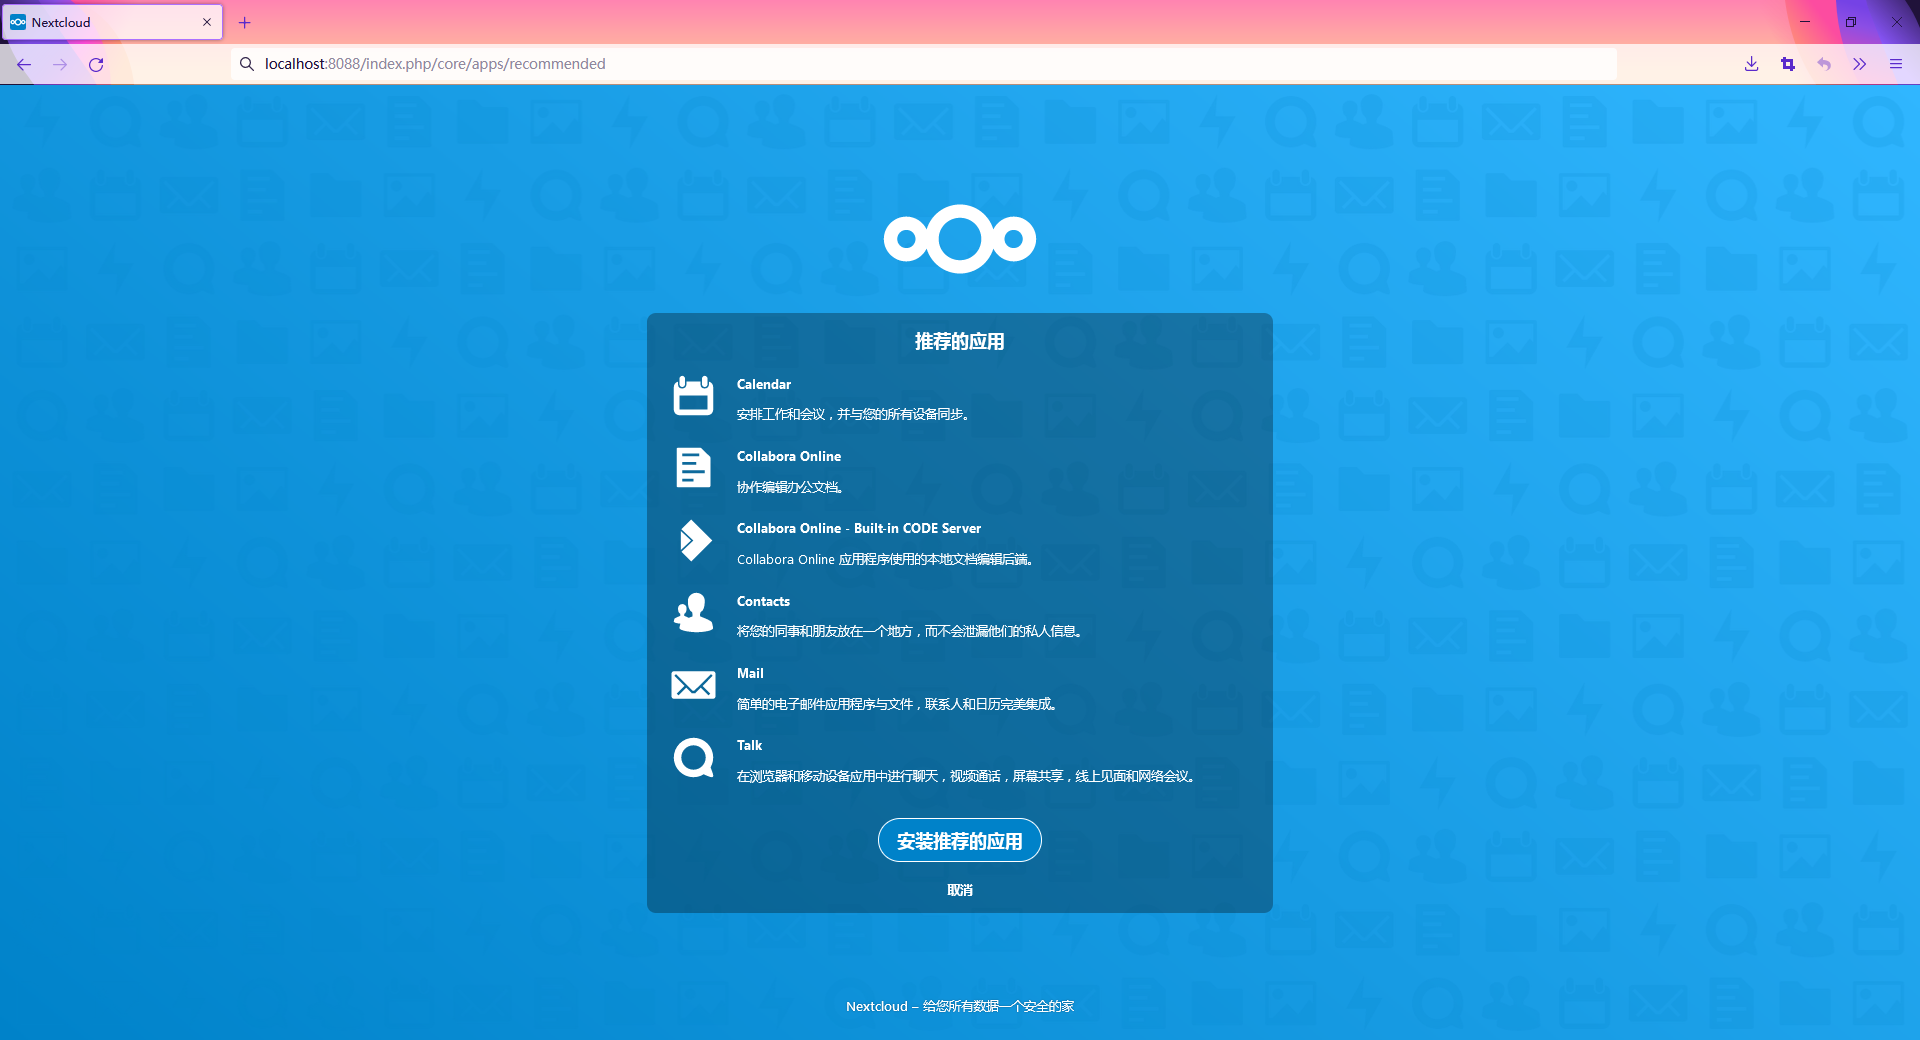The image size is (1920, 1040).
Task: Go forward using the browser forward arrow
Action: pyautogui.click(x=60, y=64)
